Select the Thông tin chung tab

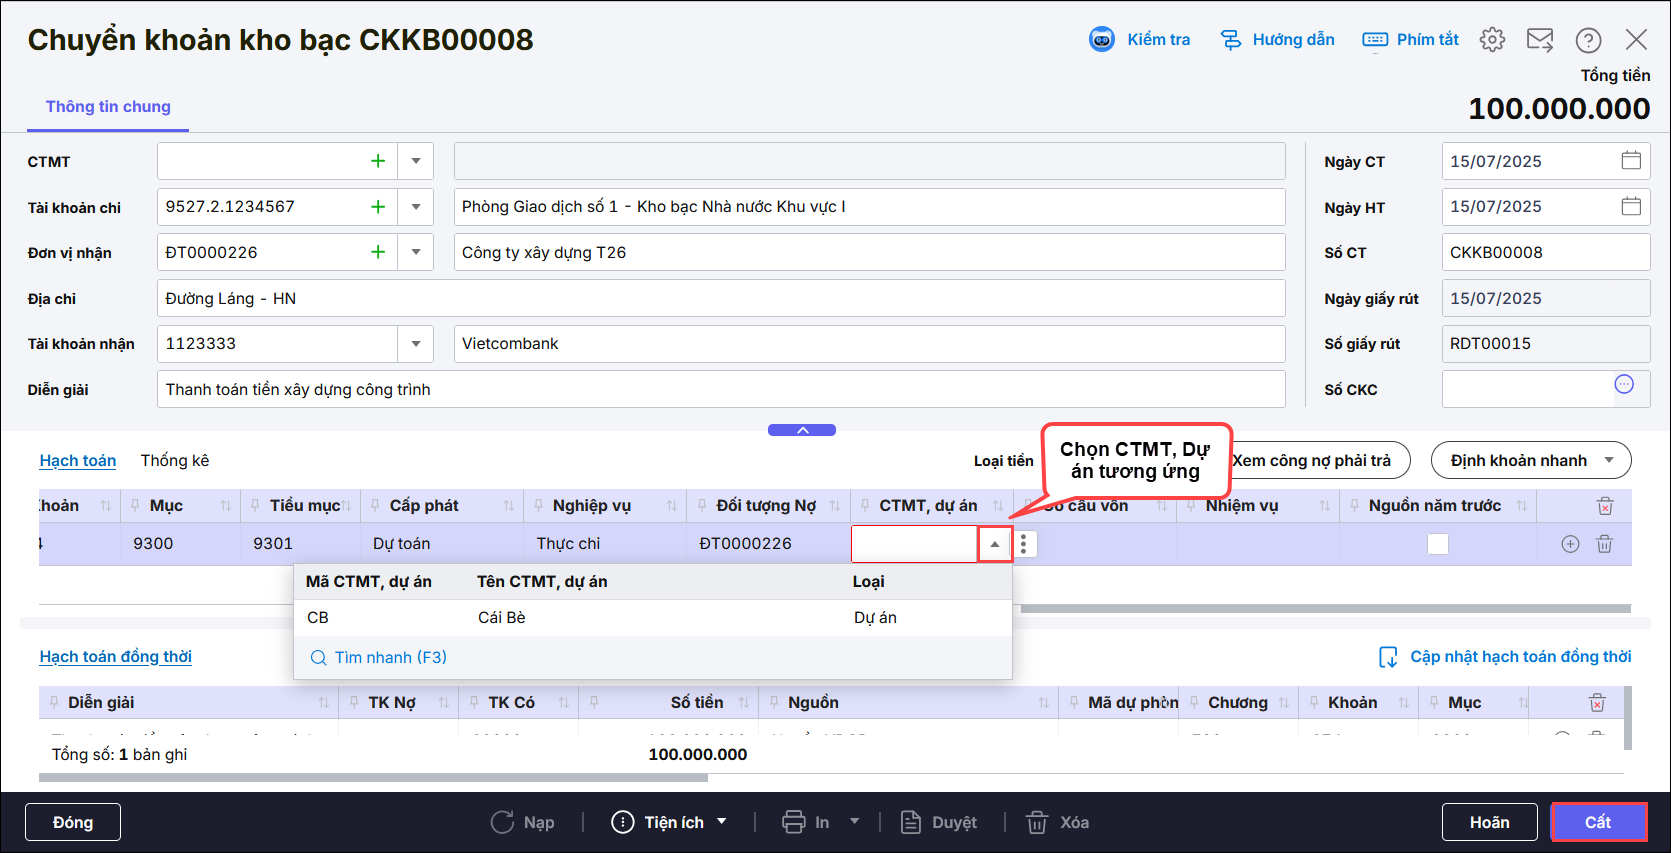coord(108,107)
